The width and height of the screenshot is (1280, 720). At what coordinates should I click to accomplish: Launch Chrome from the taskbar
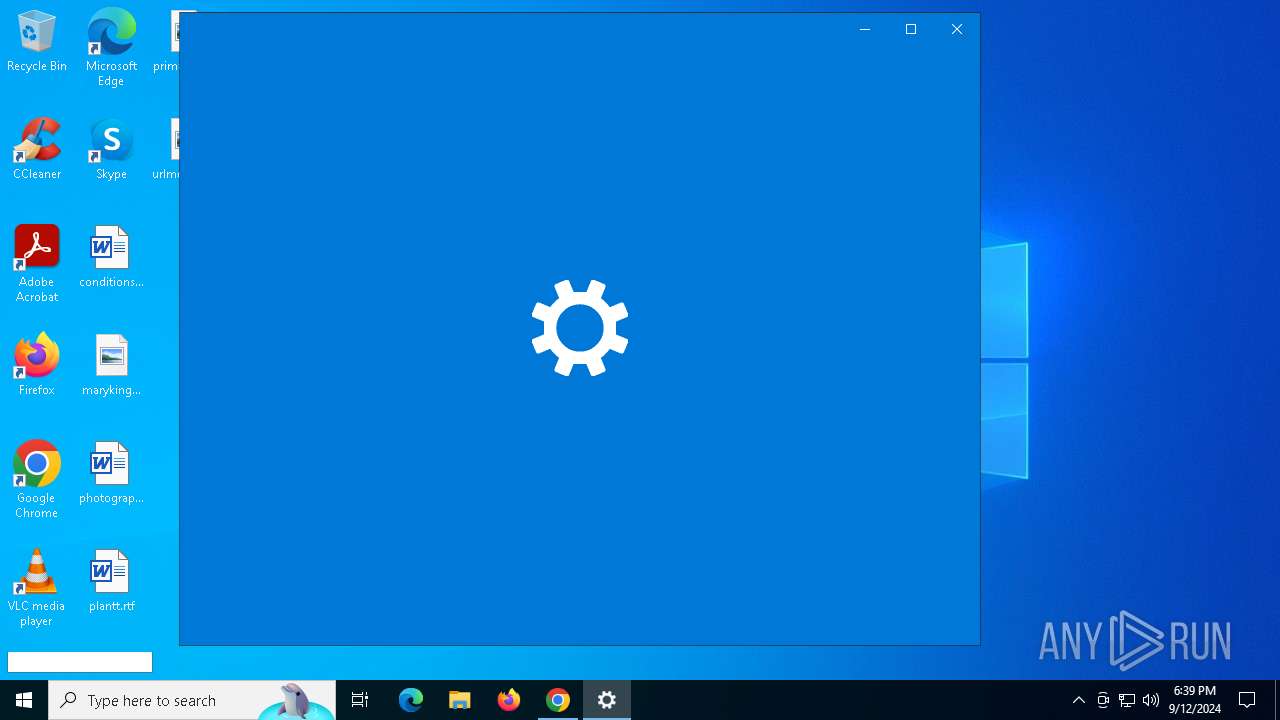pyautogui.click(x=558, y=700)
